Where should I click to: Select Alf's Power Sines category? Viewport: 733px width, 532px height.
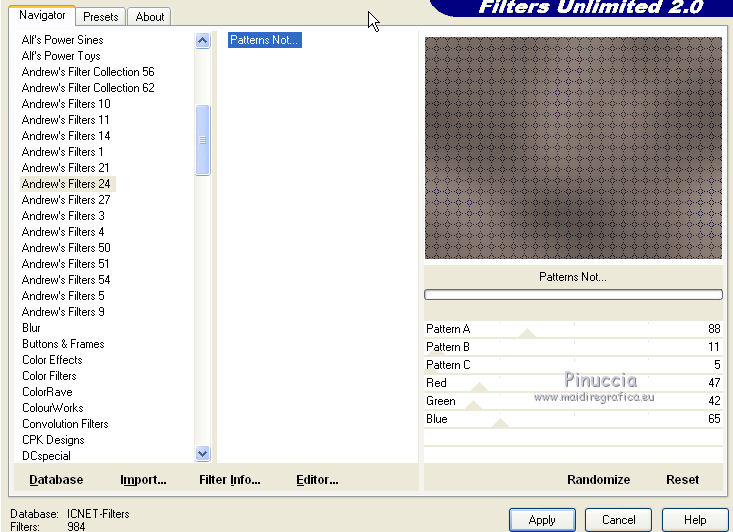click(62, 40)
